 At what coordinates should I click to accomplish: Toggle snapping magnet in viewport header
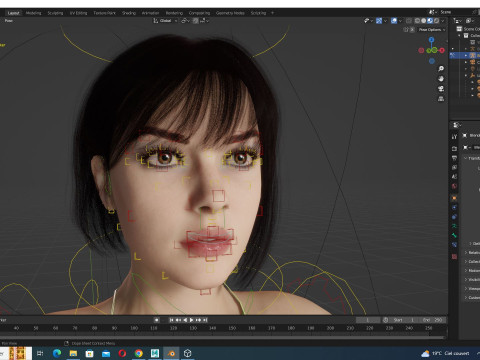point(195,21)
